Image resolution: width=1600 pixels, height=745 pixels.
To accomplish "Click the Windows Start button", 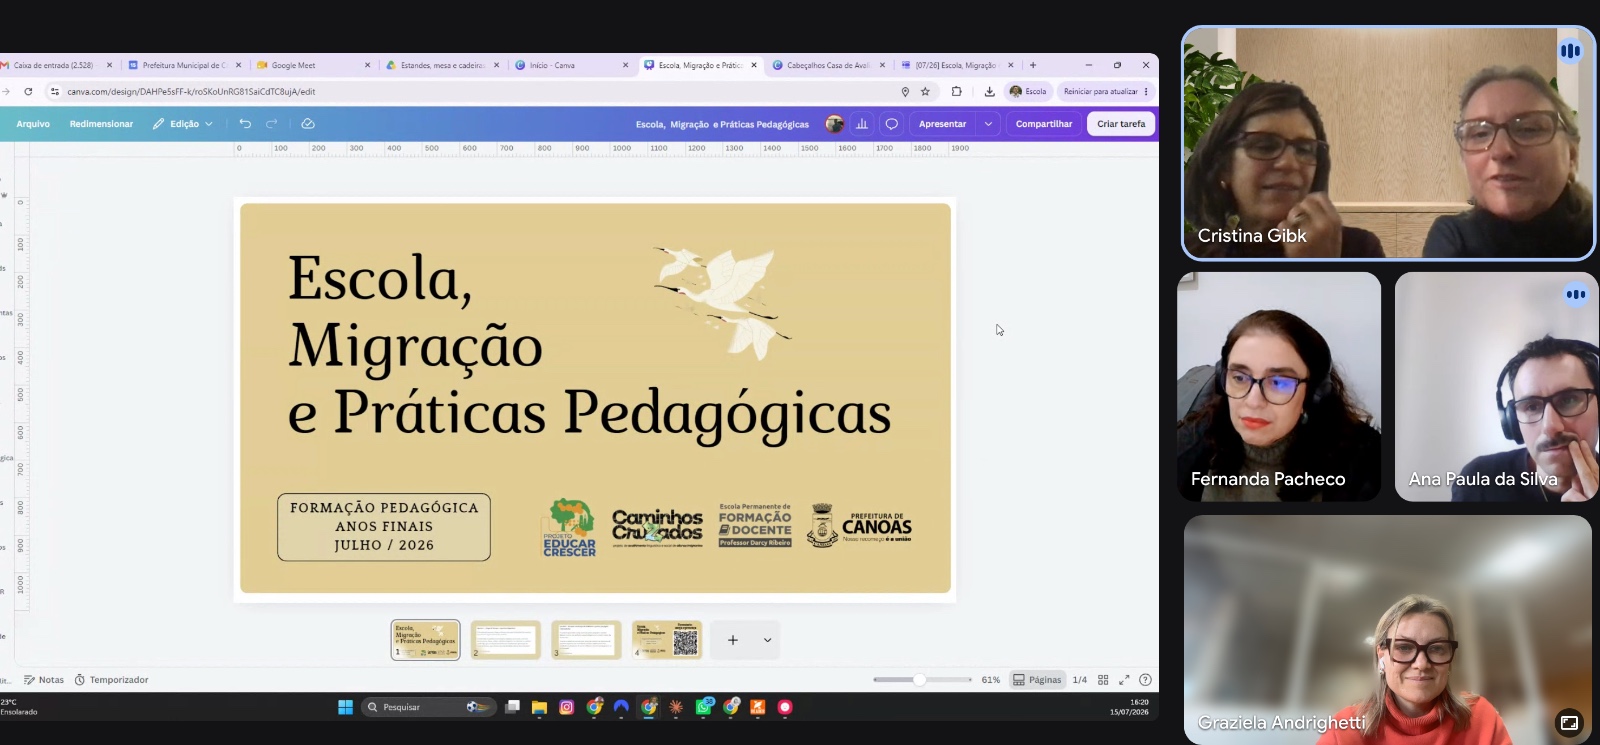I will (x=345, y=707).
